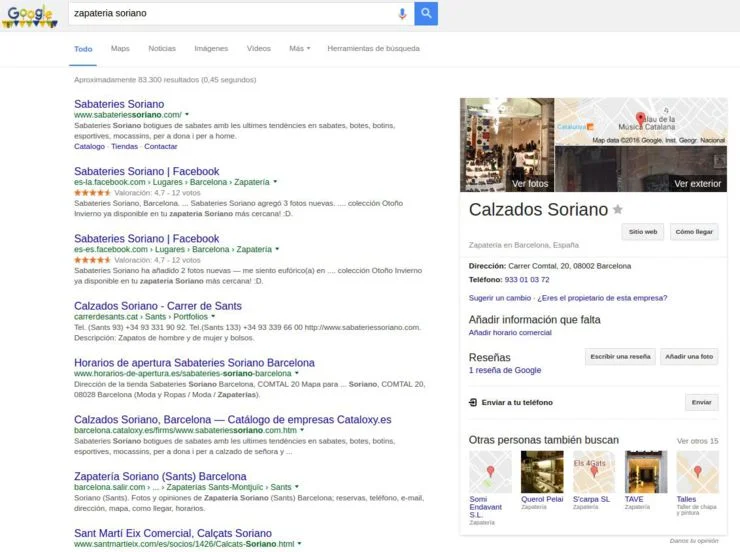Open Horarios de apertura Sabateries Soriano
Image resolution: width=740 pixels, height=552 pixels.
coord(194,363)
